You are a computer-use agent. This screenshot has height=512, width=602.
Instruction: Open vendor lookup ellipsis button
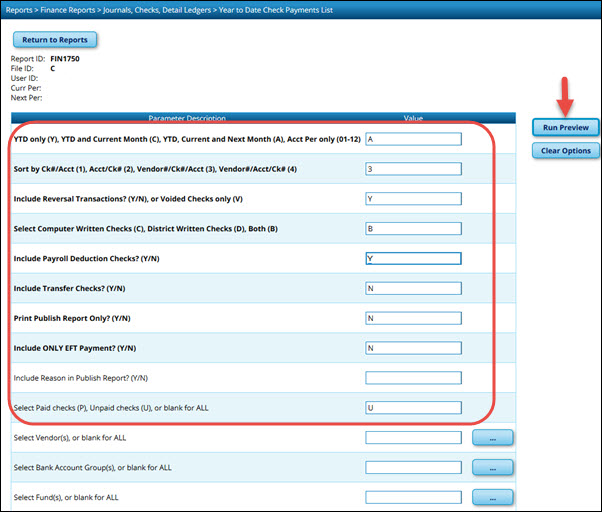point(491,438)
